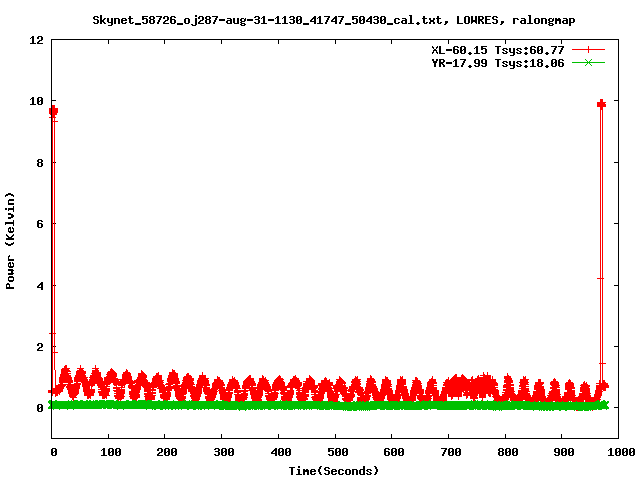Click the y-axis tick label 12
640x480 pixels.
pos(36,40)
